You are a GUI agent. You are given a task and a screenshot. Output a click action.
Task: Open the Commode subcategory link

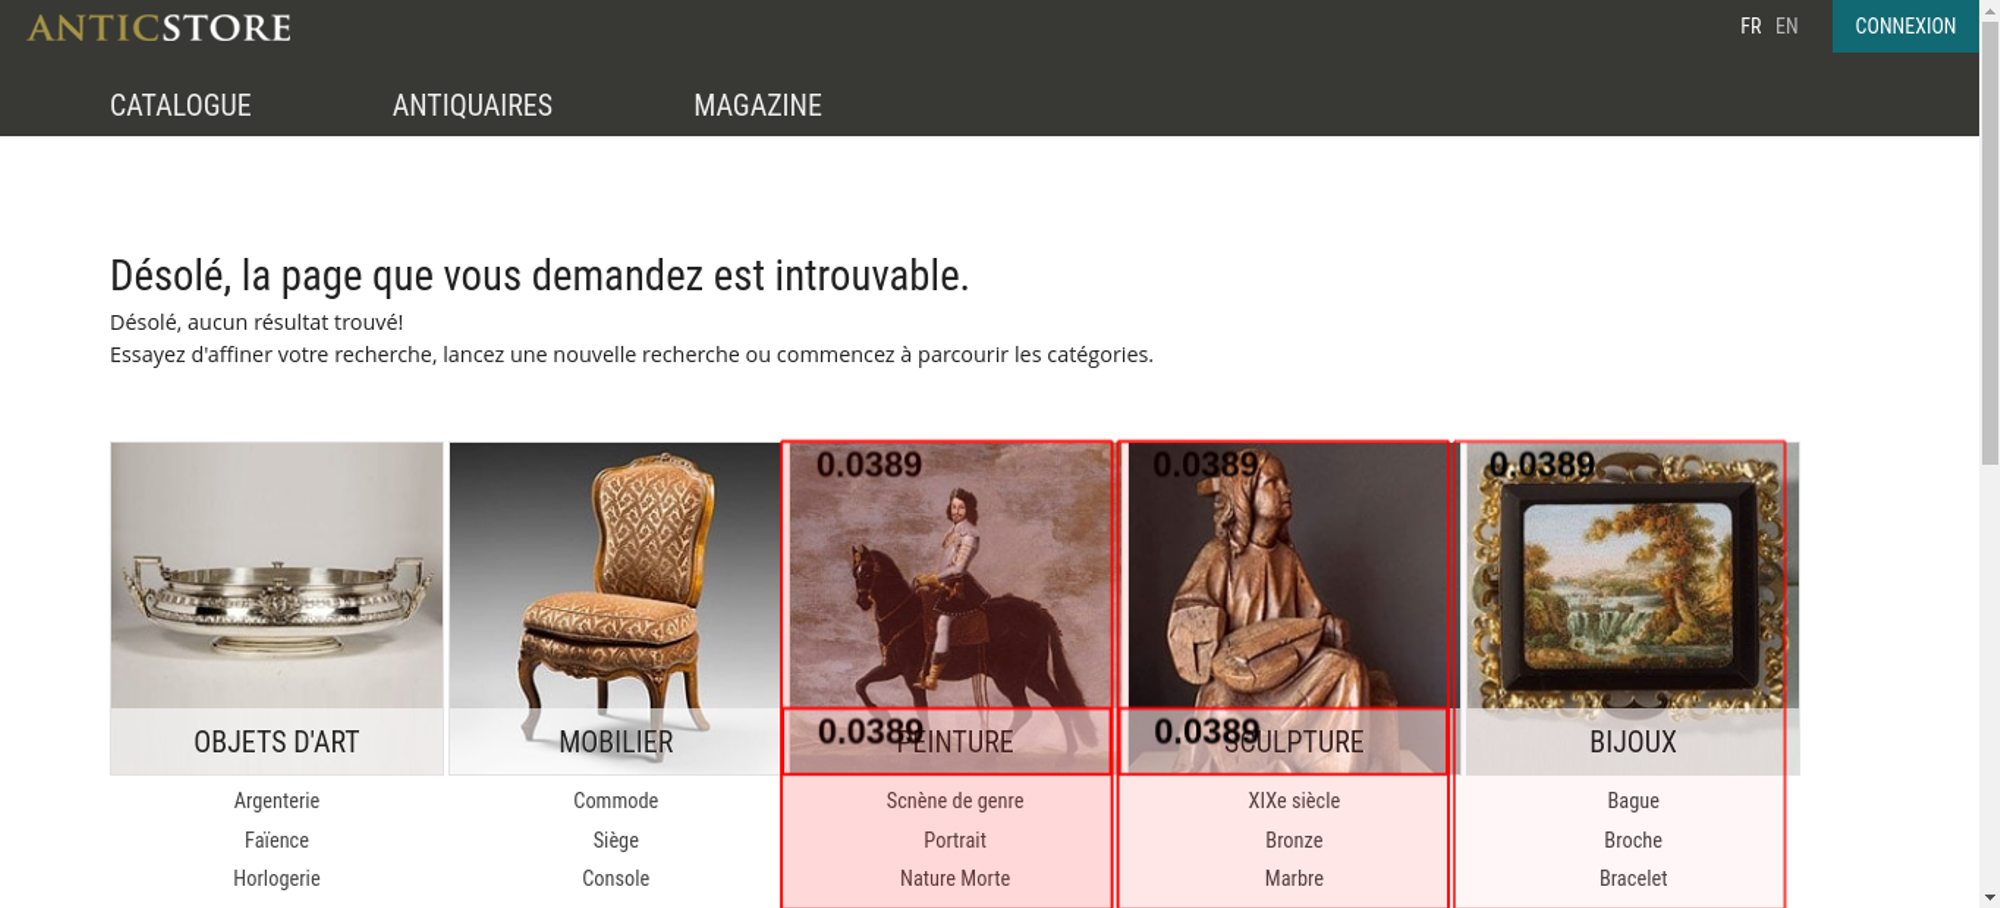[x=616, y=800]
